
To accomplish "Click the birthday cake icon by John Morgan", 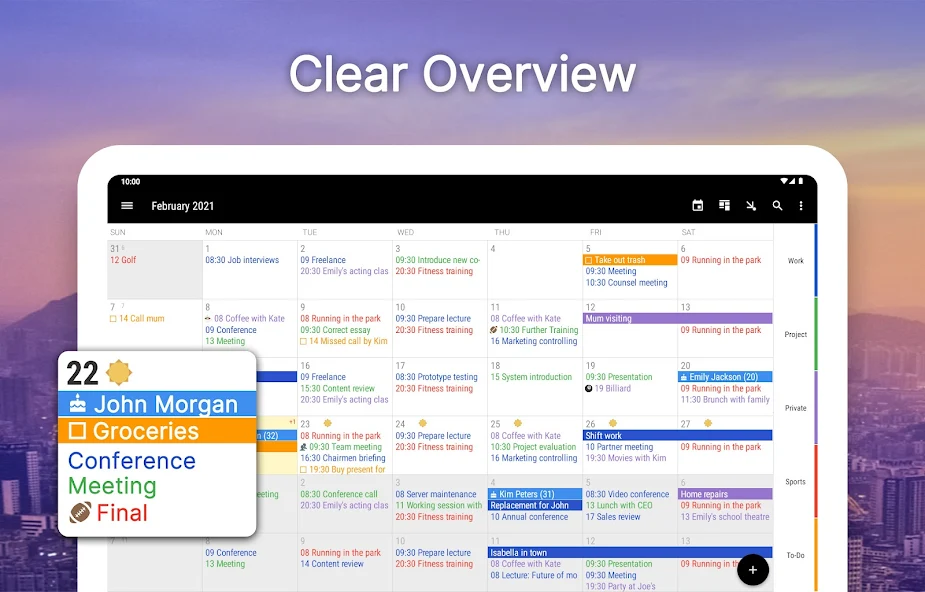I will tap(78, 404).
